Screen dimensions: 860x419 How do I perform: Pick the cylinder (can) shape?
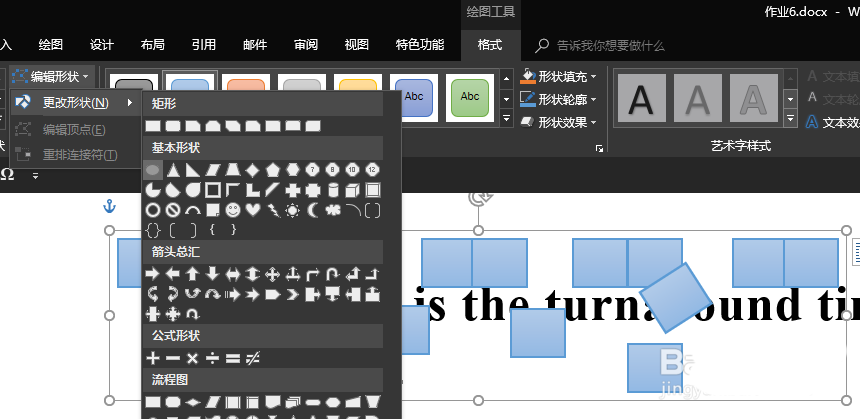[x=332, y=190]
